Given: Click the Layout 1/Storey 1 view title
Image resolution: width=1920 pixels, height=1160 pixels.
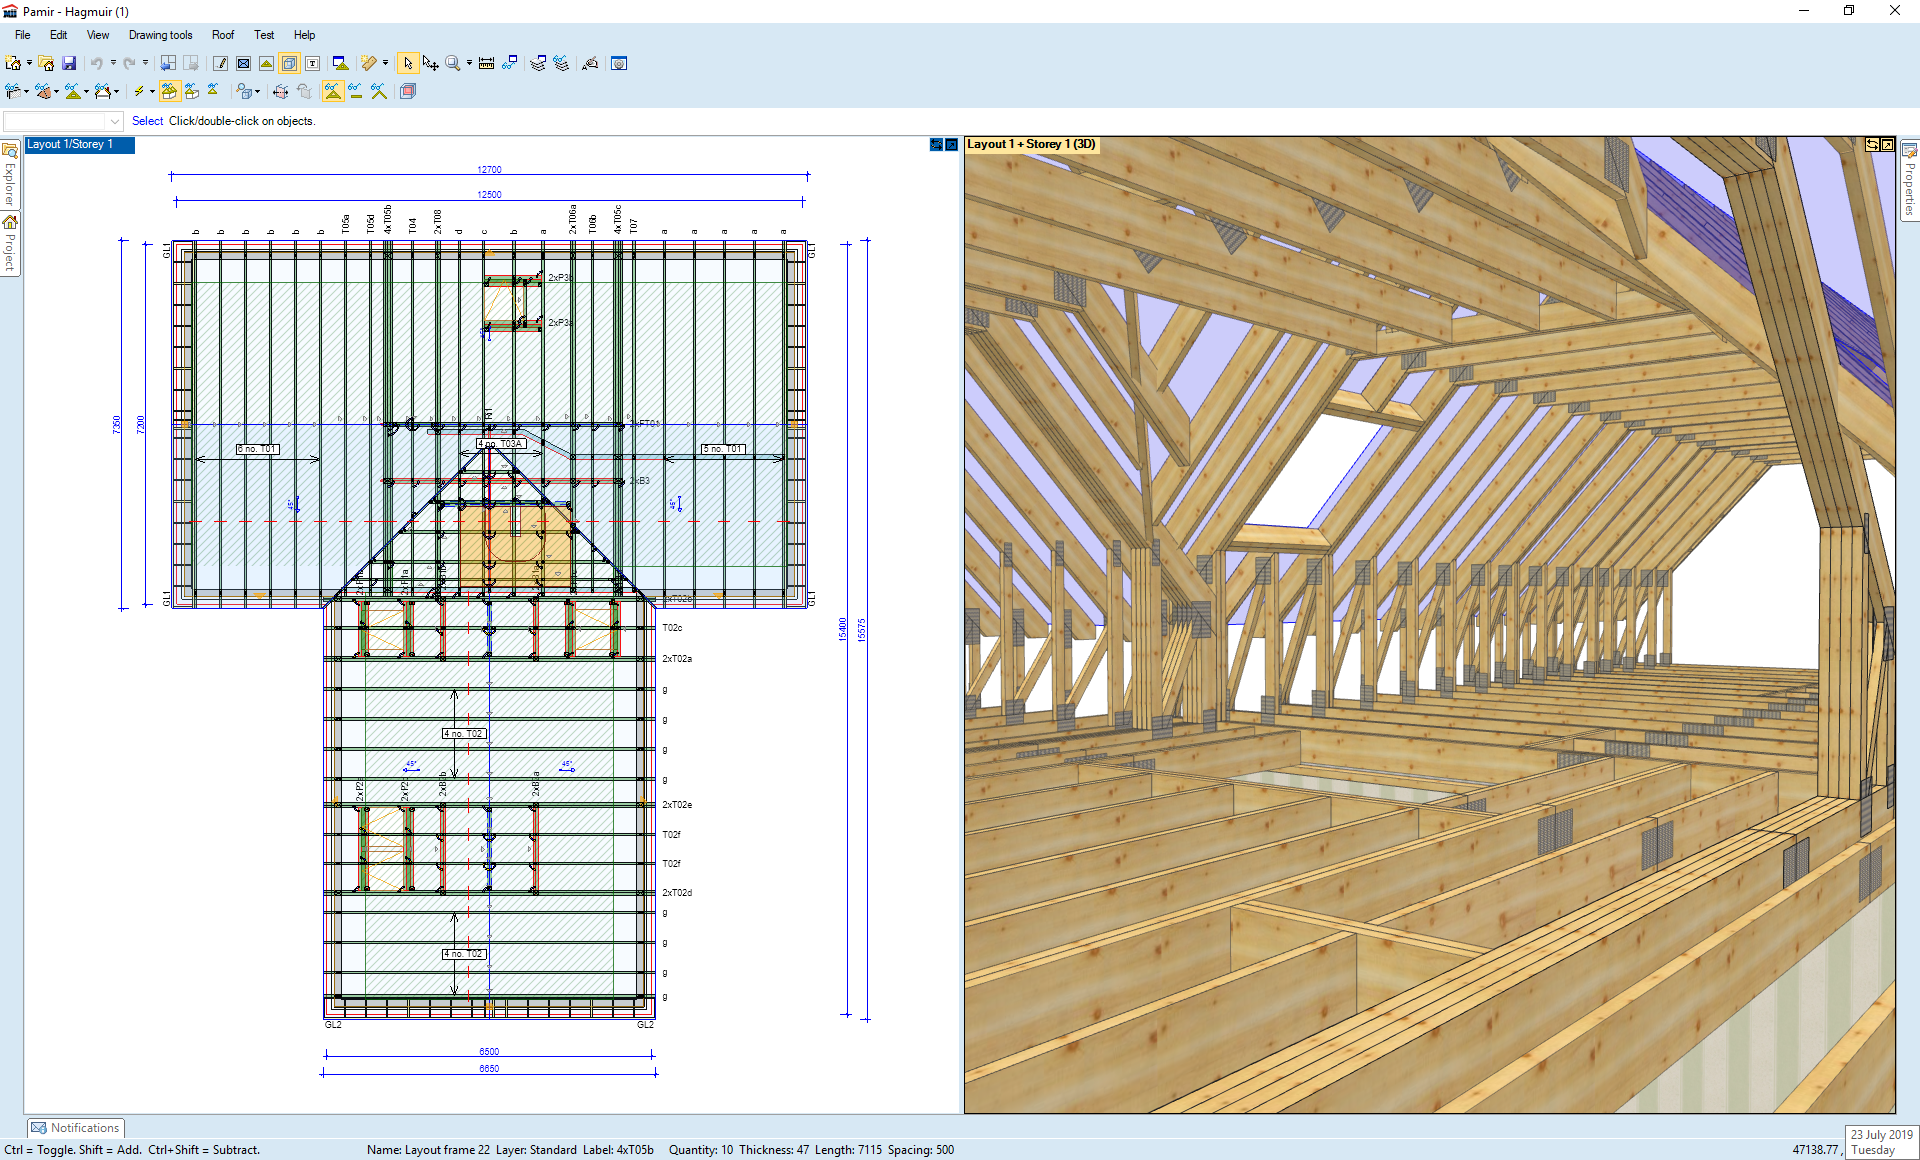Looking at the screenshot, I should pos(70,145).
